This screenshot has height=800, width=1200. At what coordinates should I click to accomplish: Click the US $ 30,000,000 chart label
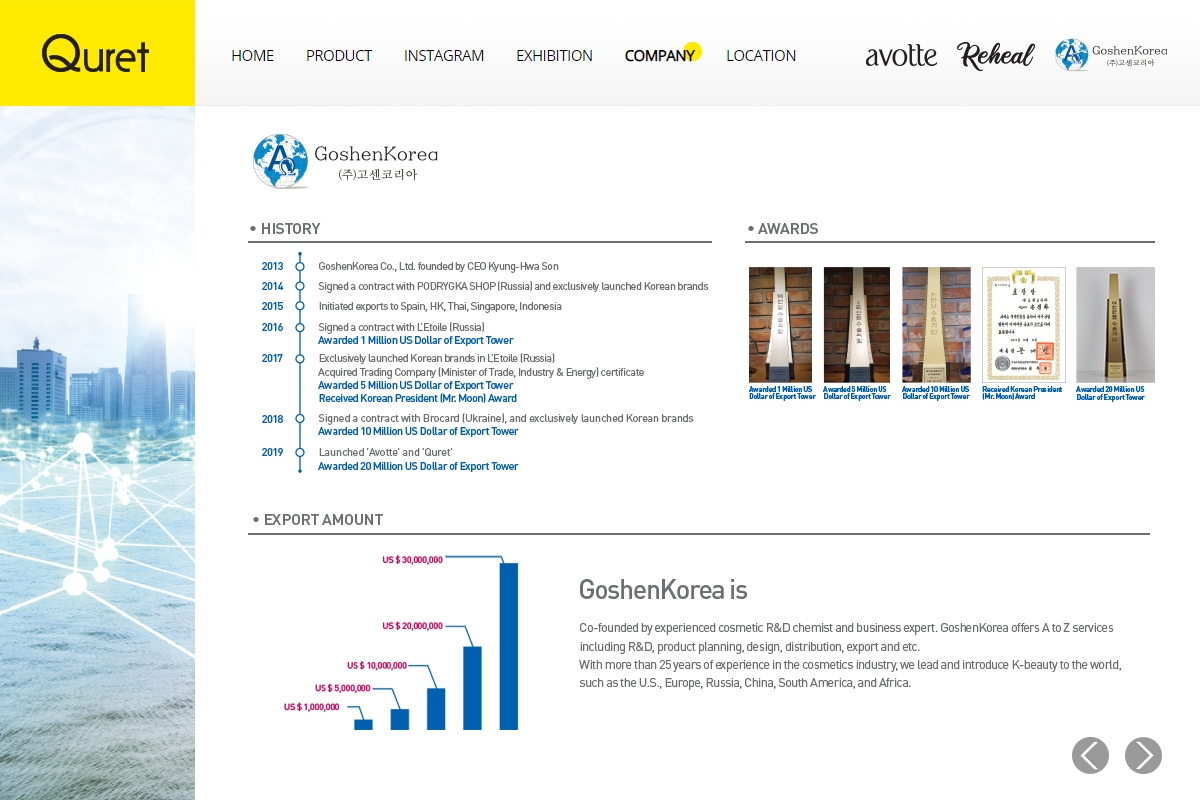412,560
